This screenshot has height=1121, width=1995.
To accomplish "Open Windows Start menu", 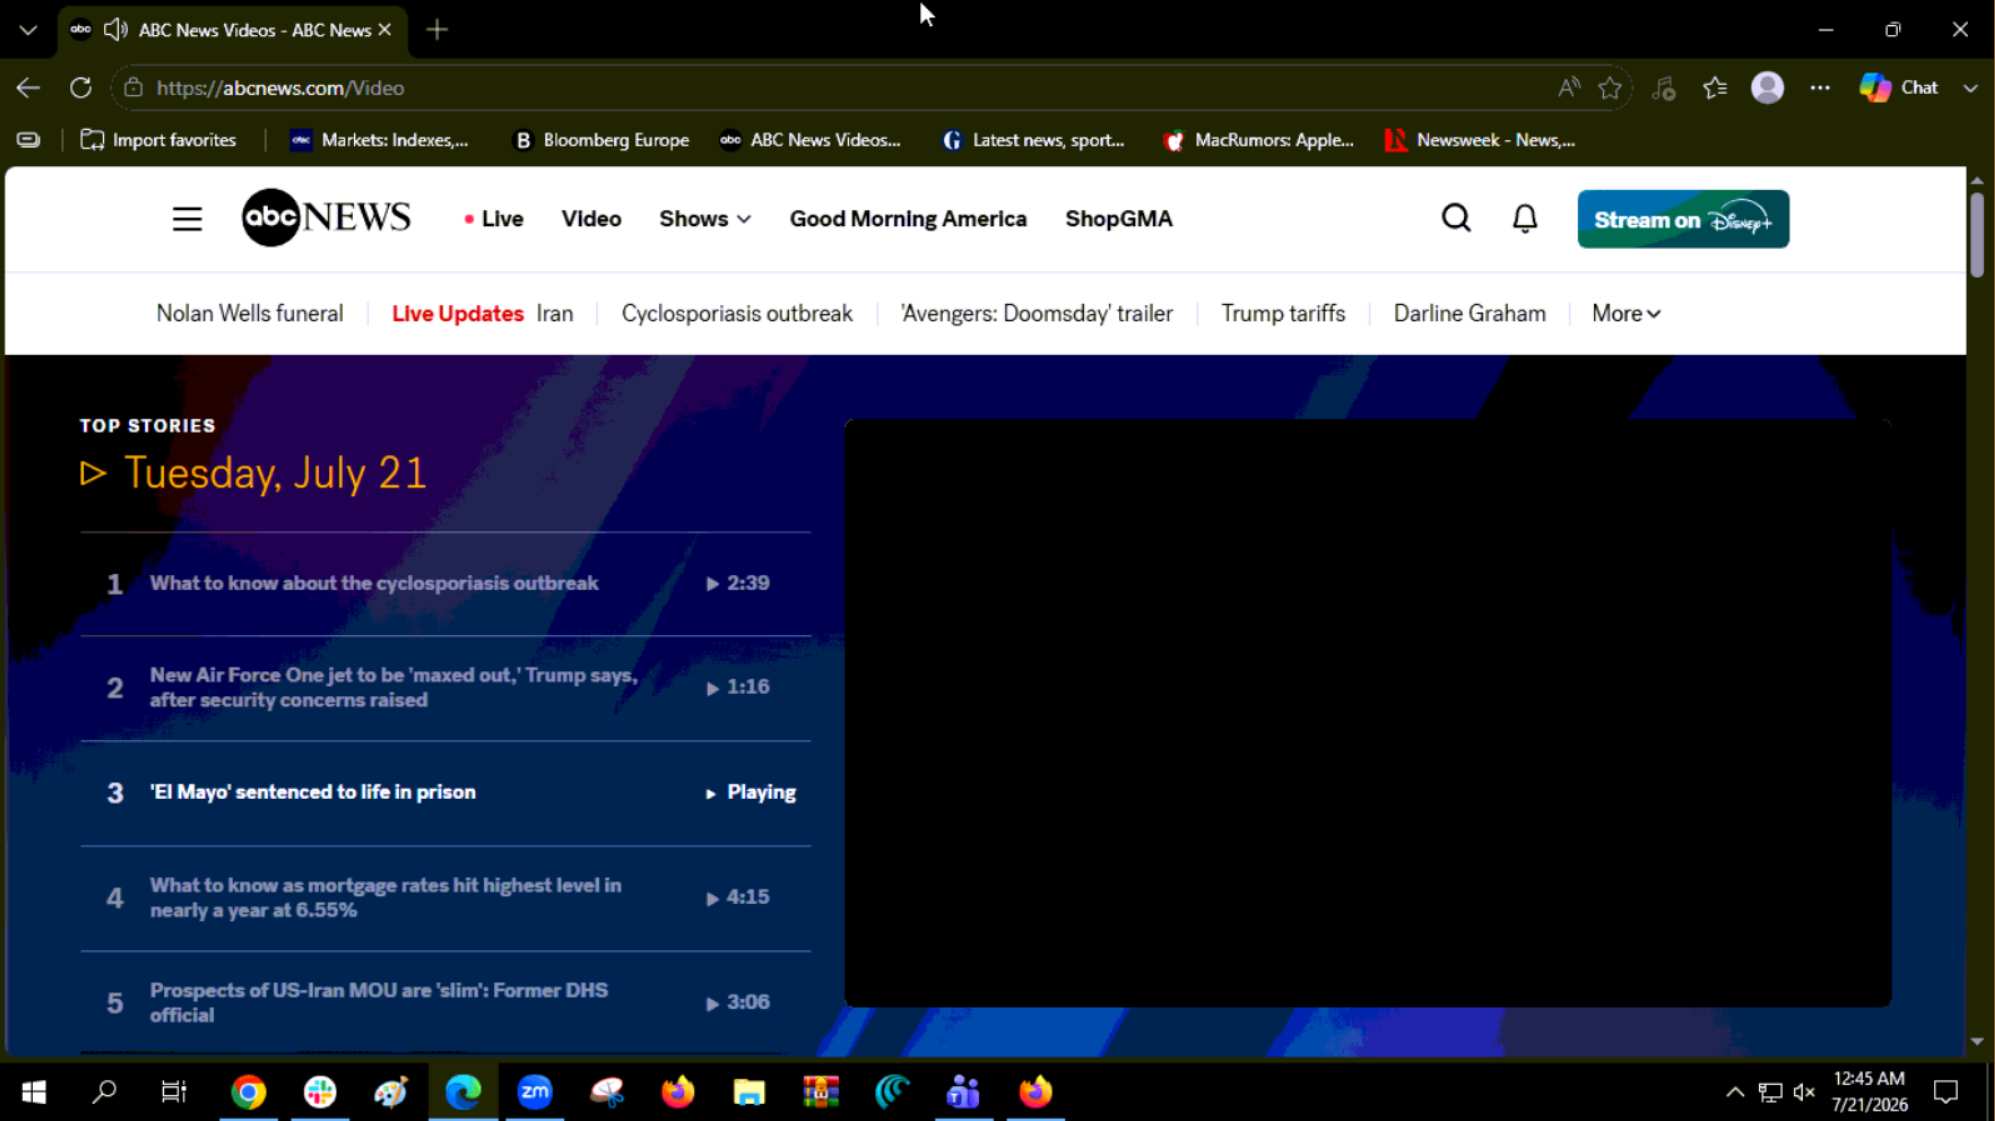I will pos(34,1092).
